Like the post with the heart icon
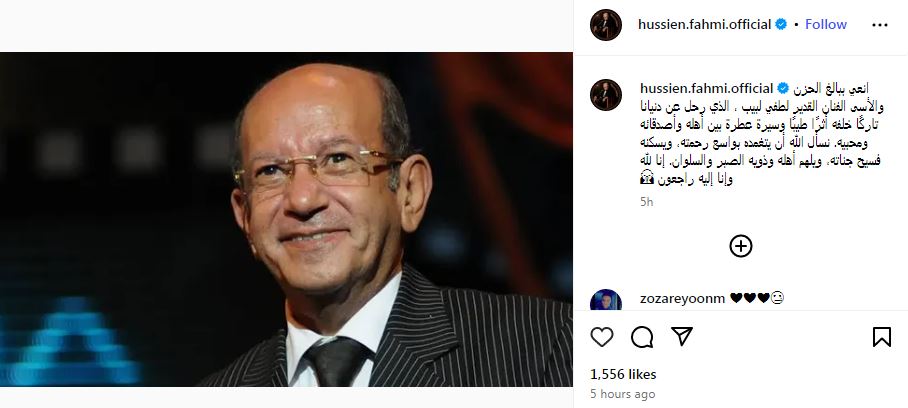The width and height of the screenshot is (908, 408). click(x=602, y=337)
